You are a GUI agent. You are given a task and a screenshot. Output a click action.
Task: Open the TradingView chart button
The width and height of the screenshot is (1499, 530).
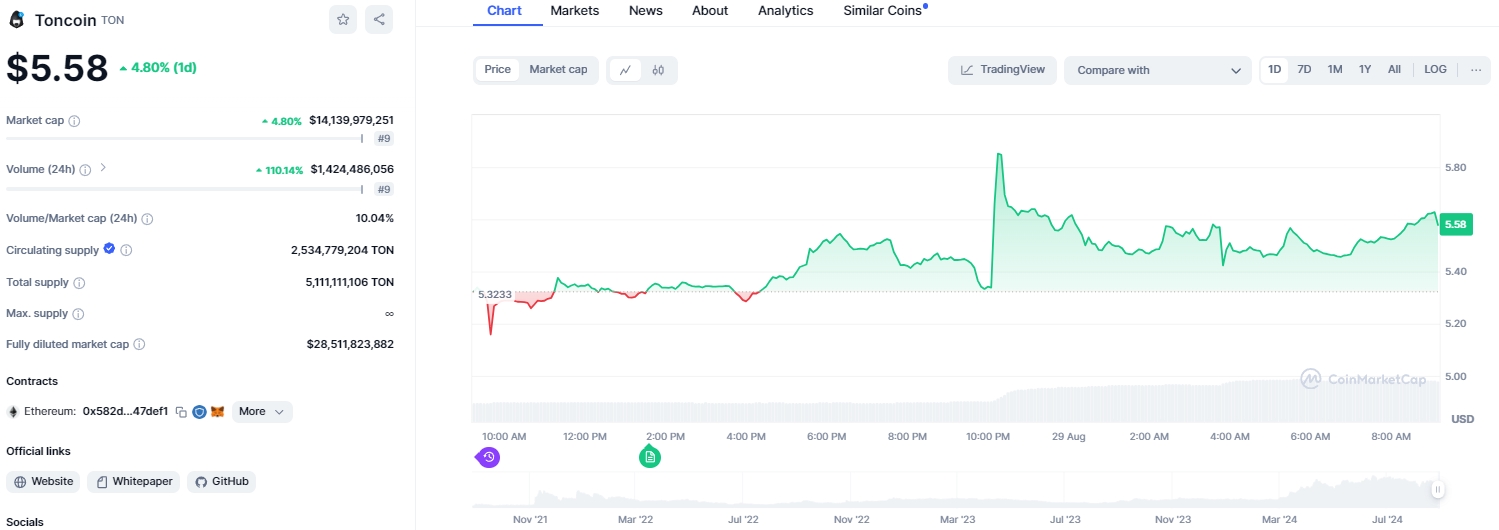point(1002,70)
